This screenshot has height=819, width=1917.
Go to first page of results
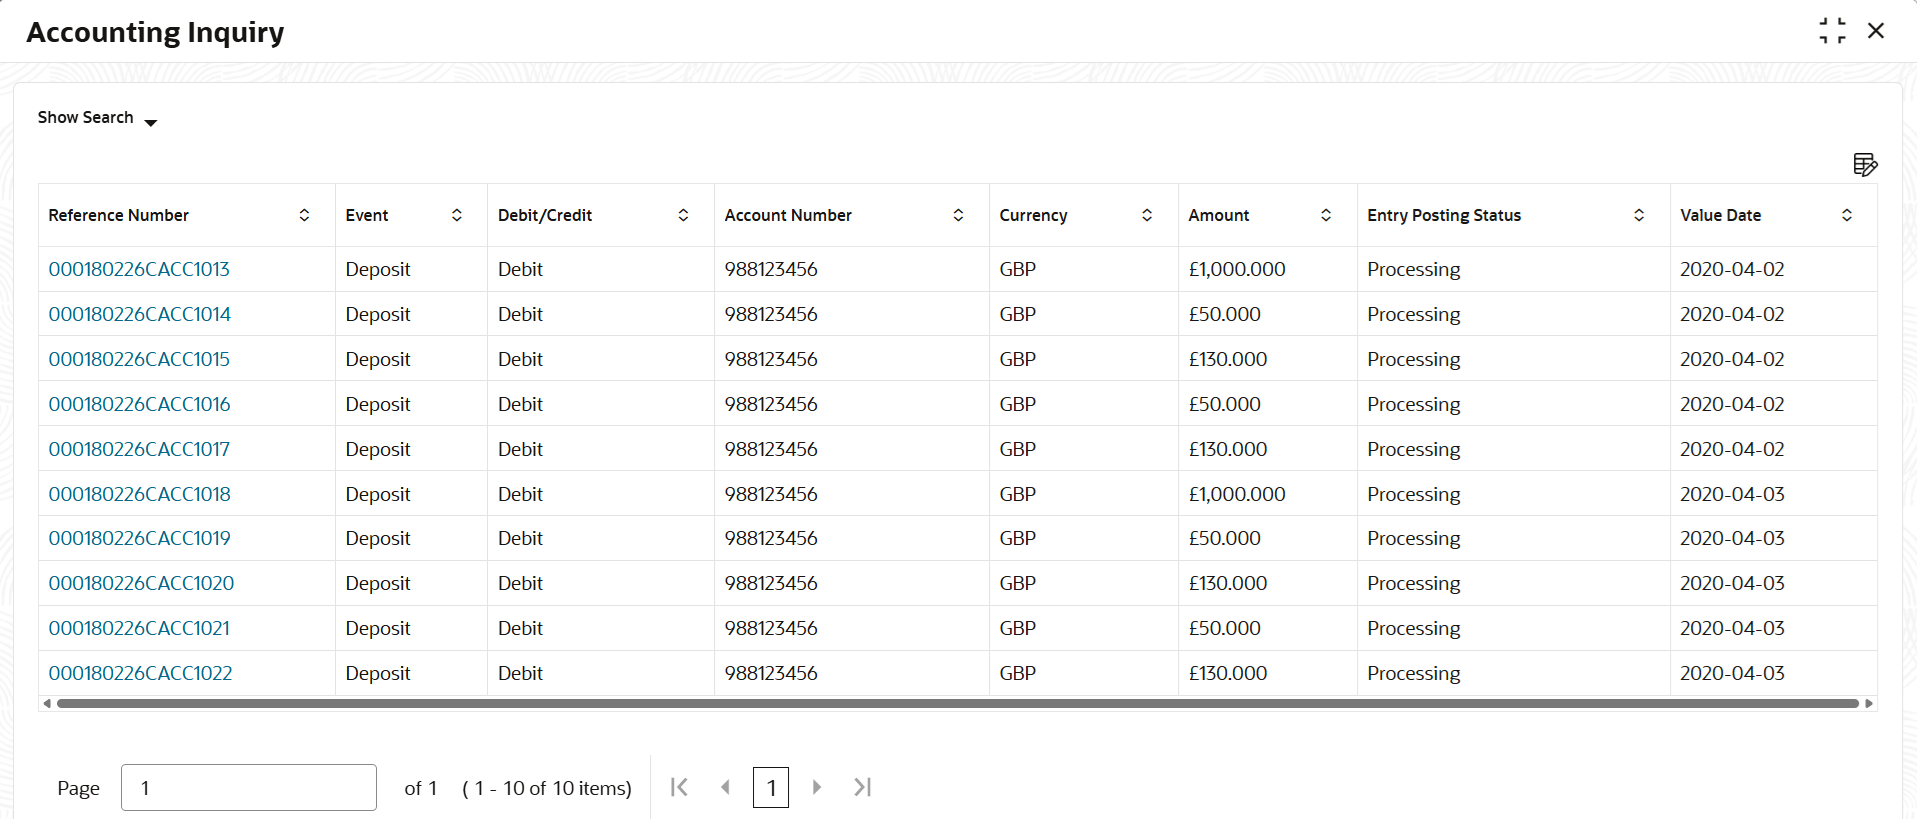(679, 787)
